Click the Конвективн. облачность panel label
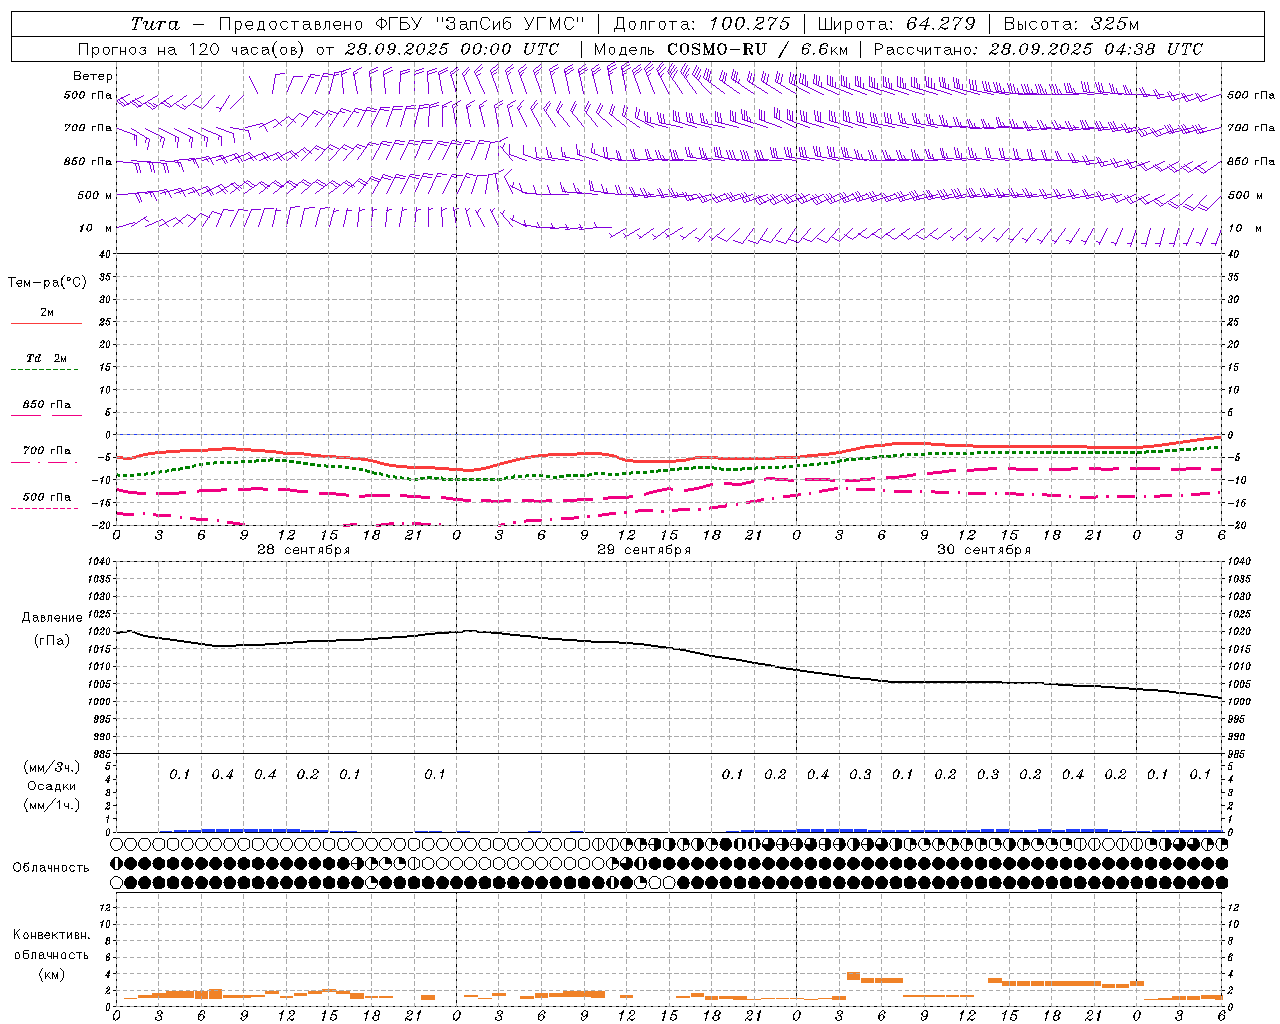The height and width of the screenshot is (1024, 1280). pyautogui.click(x=51, y=954)
